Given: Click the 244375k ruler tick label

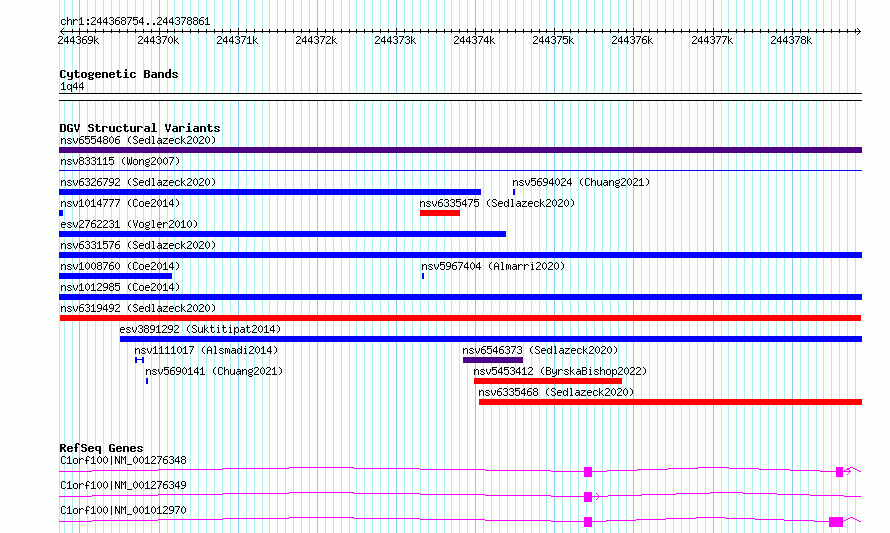Looking at the screenshot, I should pyautogui.click(x=553, y=40).
